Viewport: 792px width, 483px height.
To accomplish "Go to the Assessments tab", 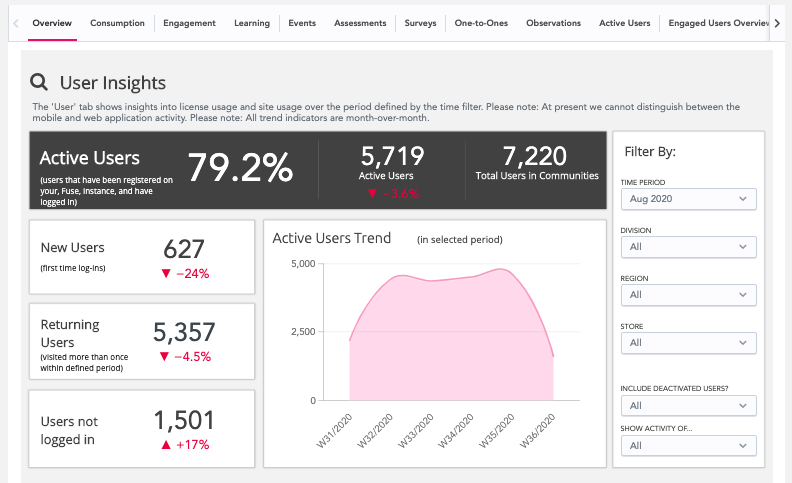I will (360, 23).
